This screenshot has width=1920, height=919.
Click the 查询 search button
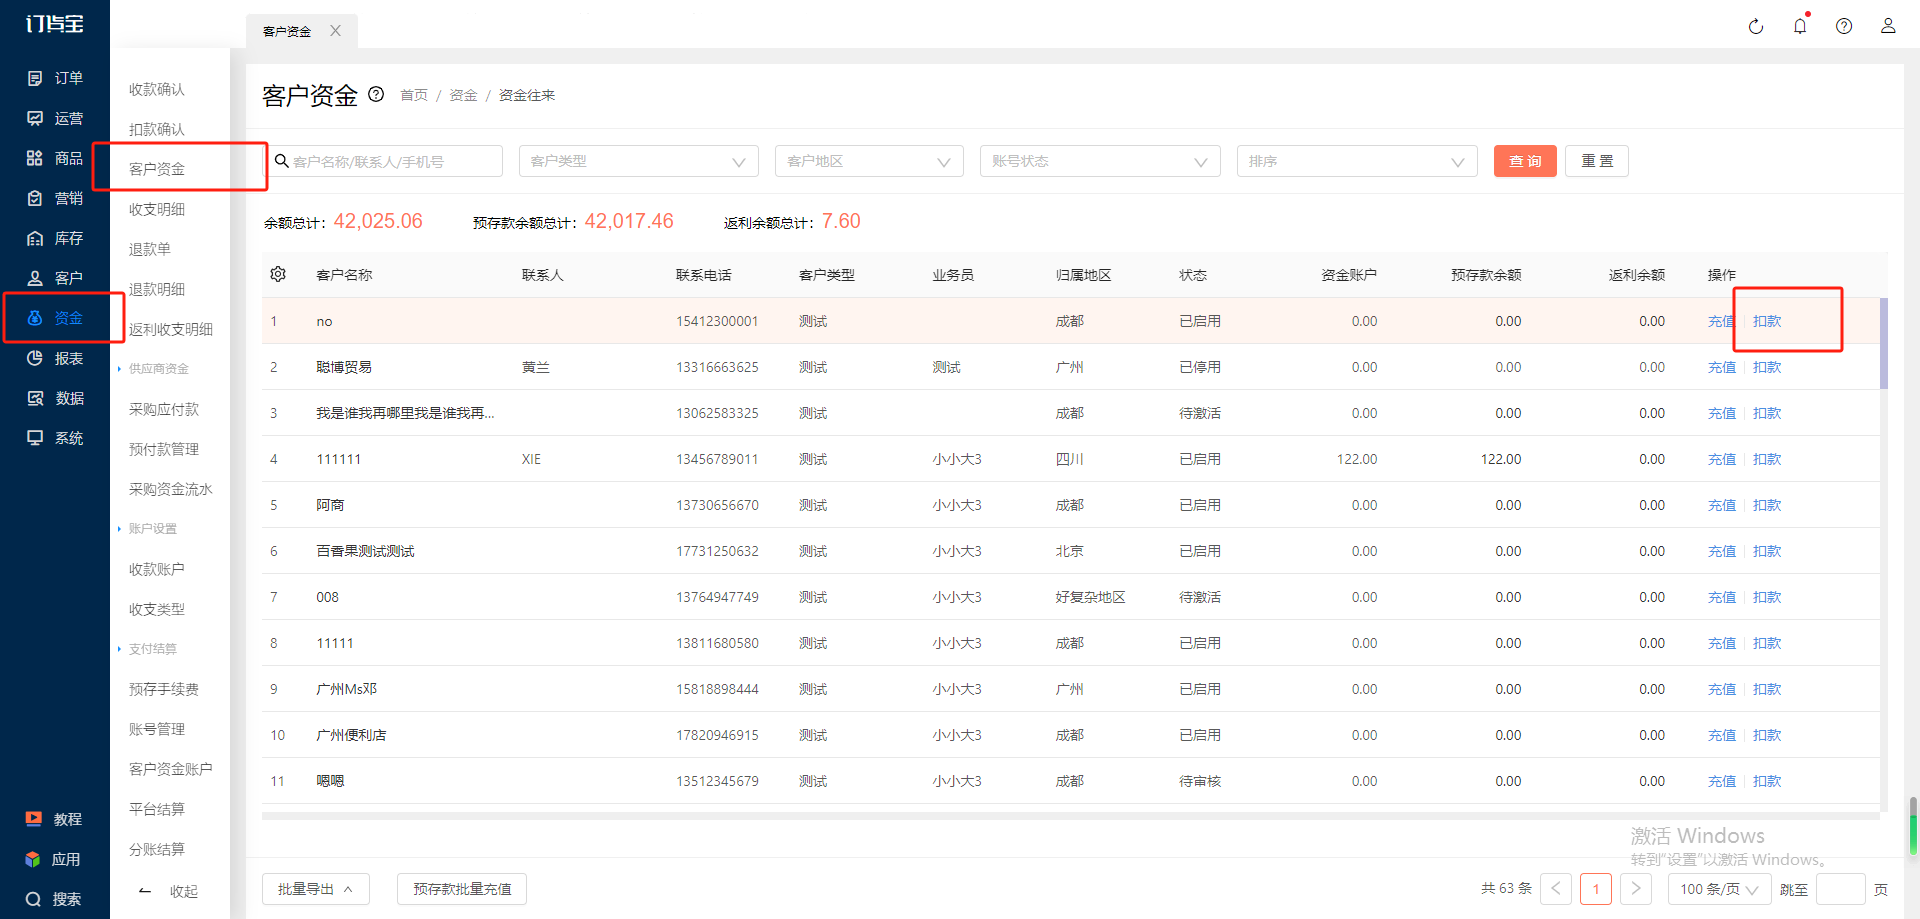1525,161
